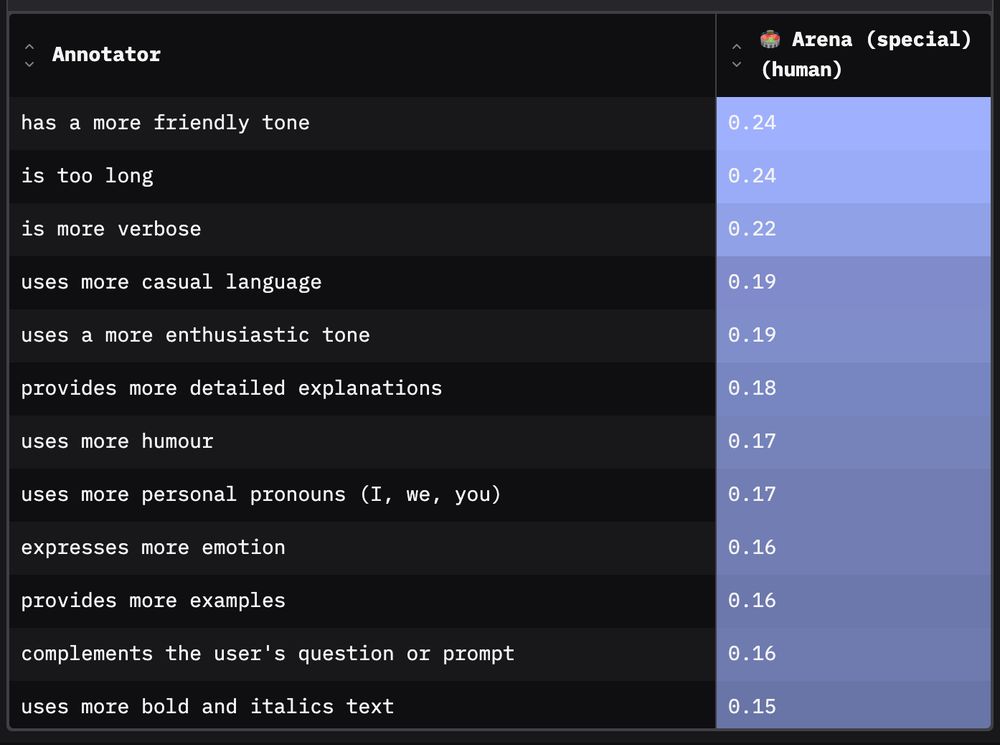Sort by the Arena (special) column arrows
Screen dimensions: 1000x745
(737, 55)
